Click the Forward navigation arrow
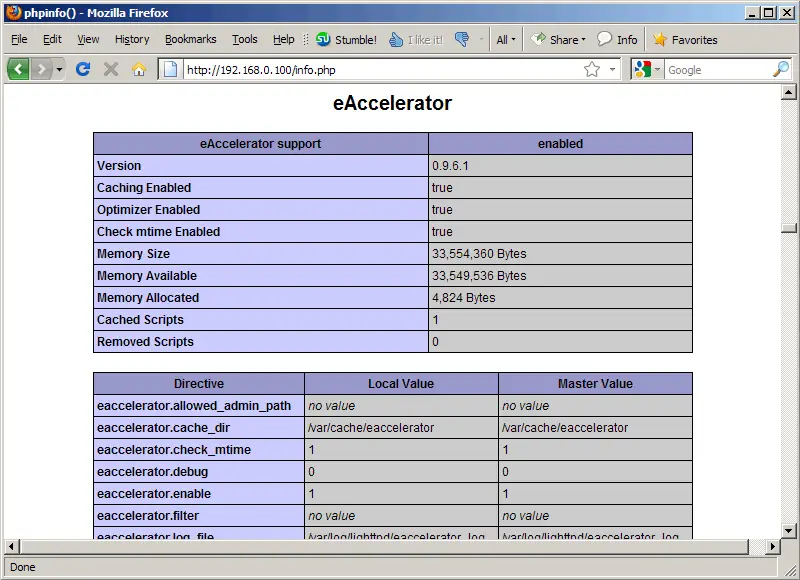The width and height of the screenshot is (800, 580). [x=41, y=69]
